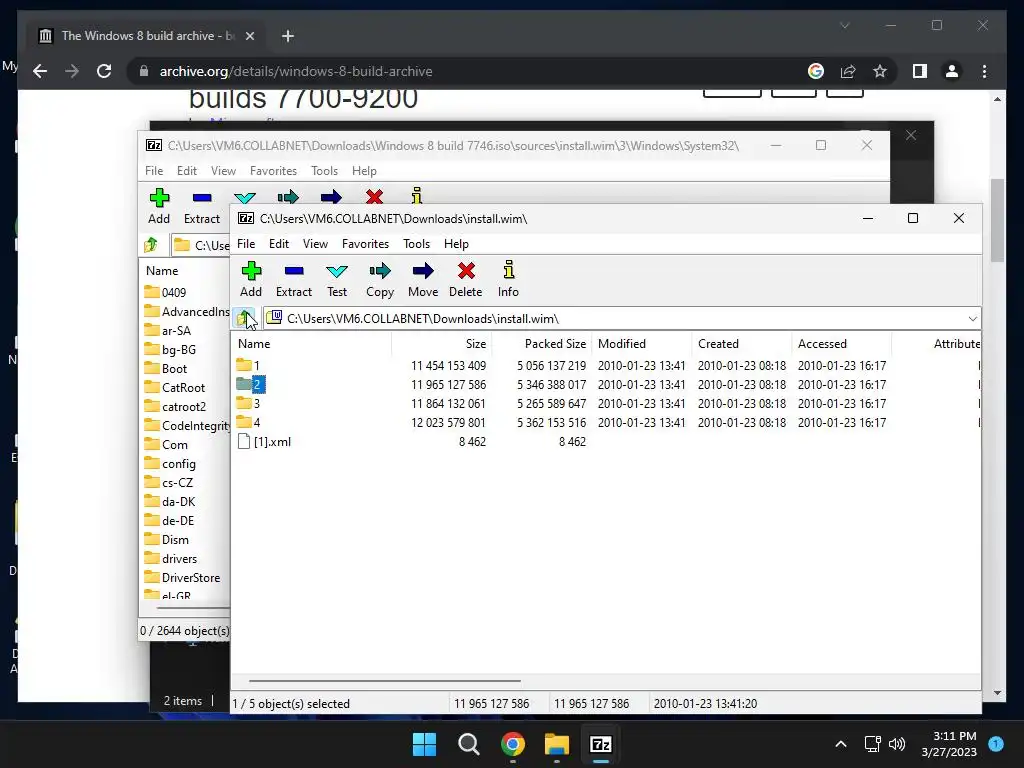The height and width of the screenshot is (768, 1024).
Task: Open View menu in install.wim window
Action: pyautogui.click(x=315, y=244)
